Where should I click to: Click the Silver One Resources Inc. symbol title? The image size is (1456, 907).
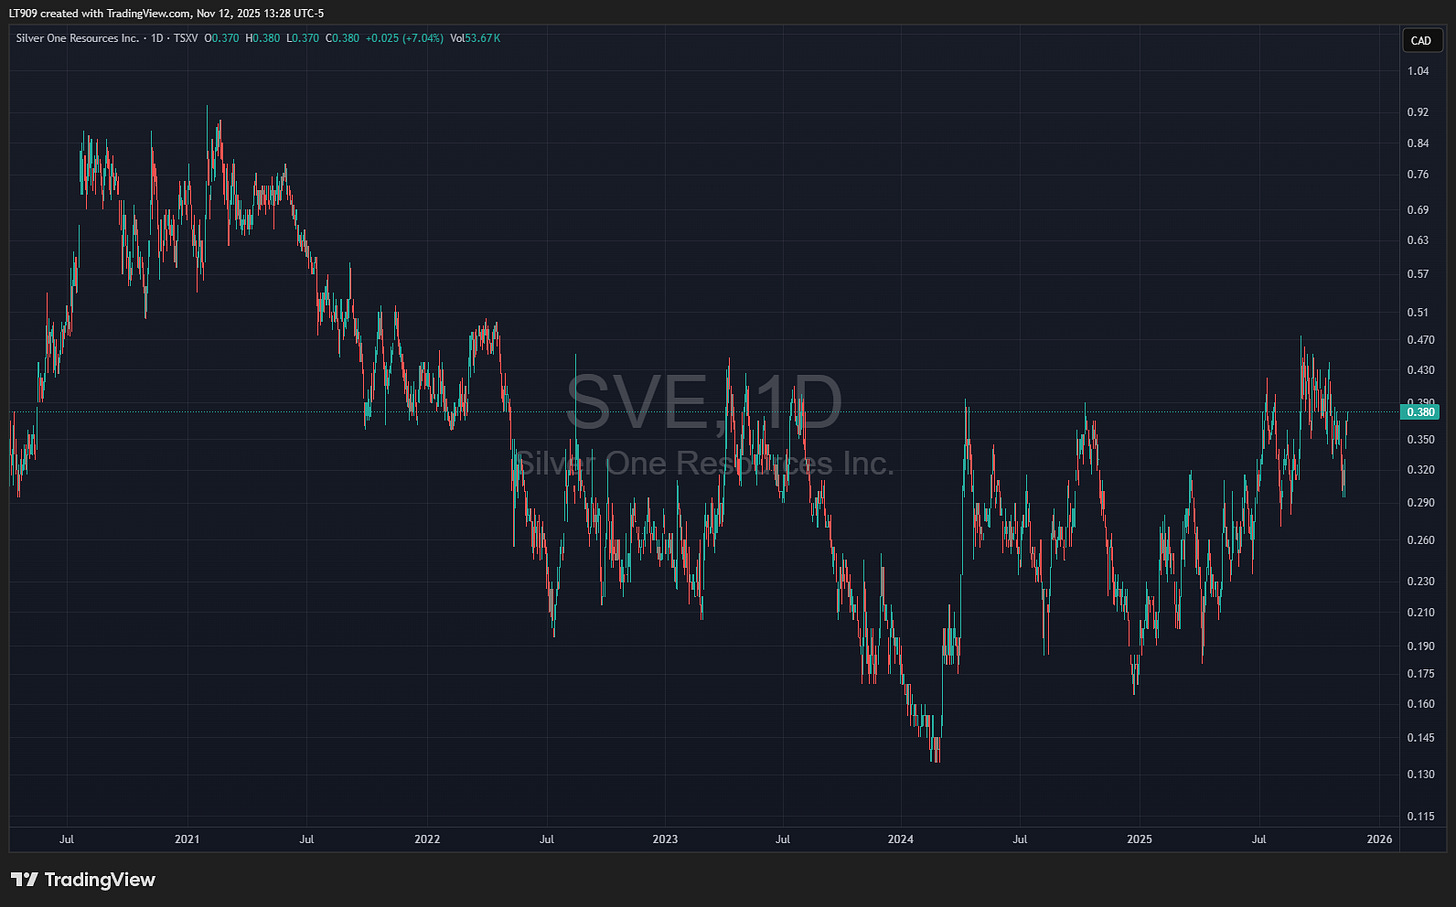click(x=77, y=38)
